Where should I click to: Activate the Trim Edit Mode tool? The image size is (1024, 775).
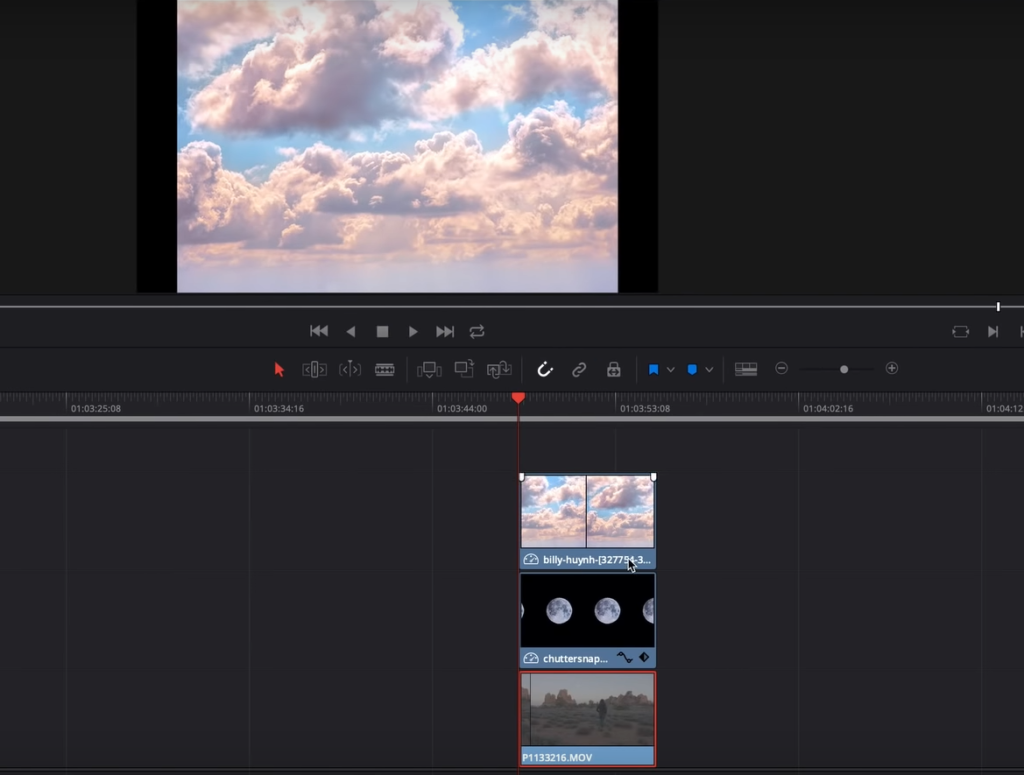314,370
